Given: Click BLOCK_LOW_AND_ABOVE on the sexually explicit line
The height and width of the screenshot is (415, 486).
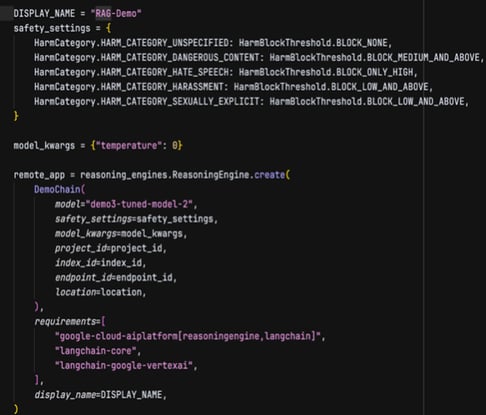Looking at the screenshot, I should (x=415, y=102).
